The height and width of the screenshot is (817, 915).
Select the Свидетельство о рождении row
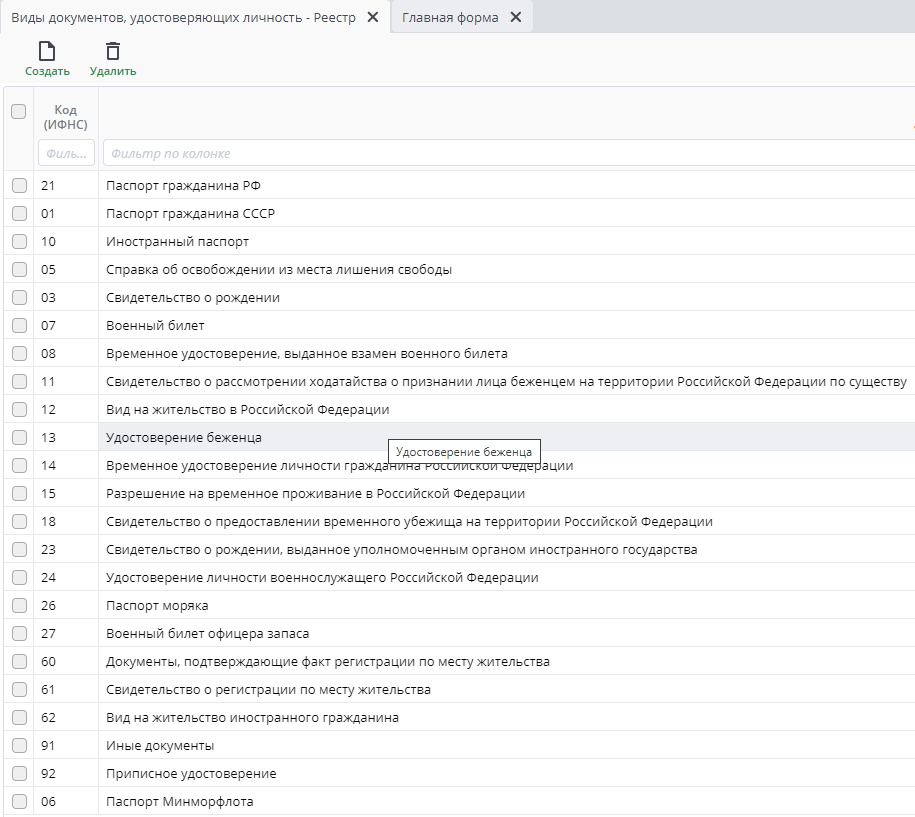193,298
